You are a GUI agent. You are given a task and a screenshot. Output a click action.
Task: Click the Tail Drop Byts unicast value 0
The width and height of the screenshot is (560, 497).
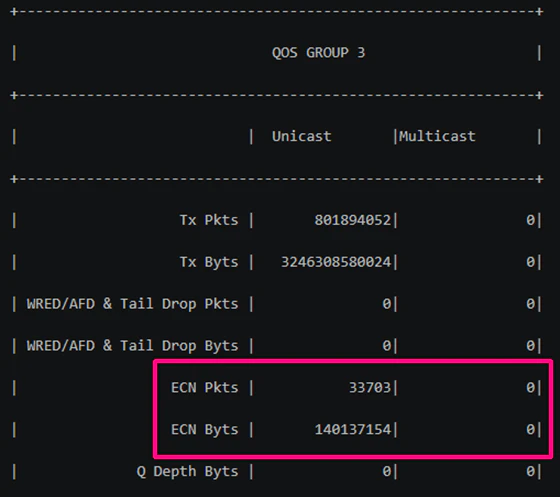tap(387, 346)
